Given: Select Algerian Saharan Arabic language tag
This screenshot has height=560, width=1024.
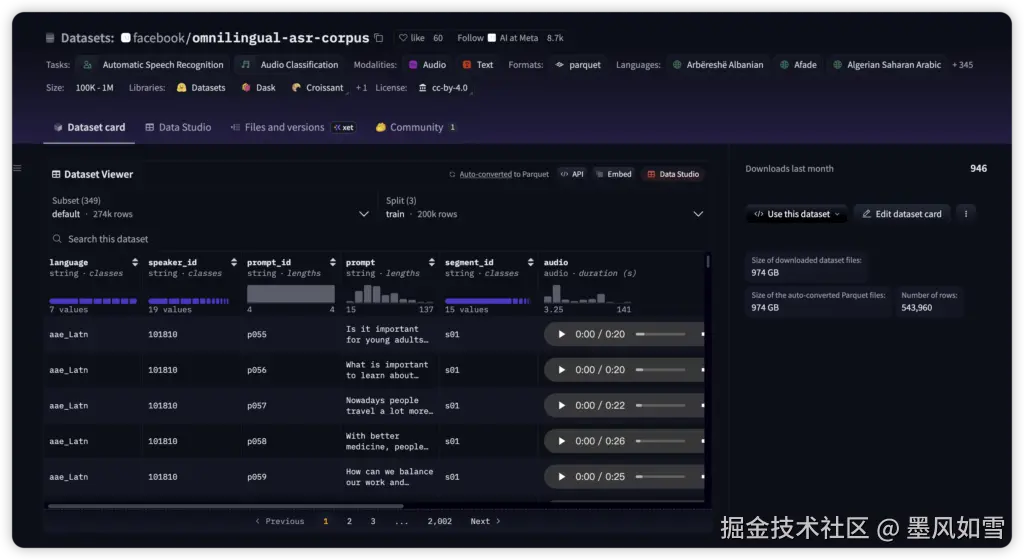Looking at the screenshot, I should click(x=887, y=65).
